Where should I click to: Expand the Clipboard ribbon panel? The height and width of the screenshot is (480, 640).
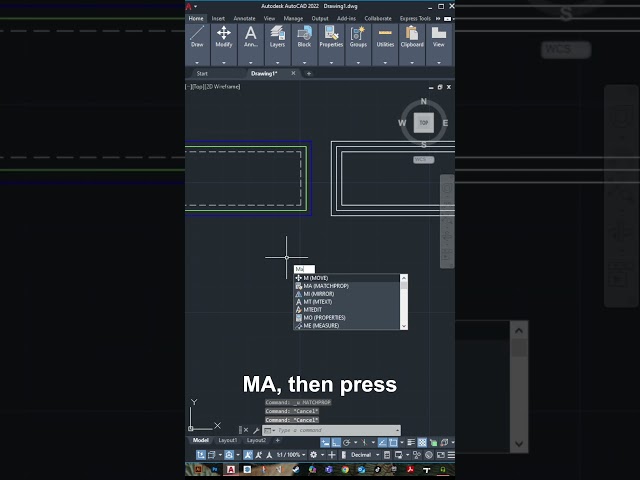coord(412,63)
